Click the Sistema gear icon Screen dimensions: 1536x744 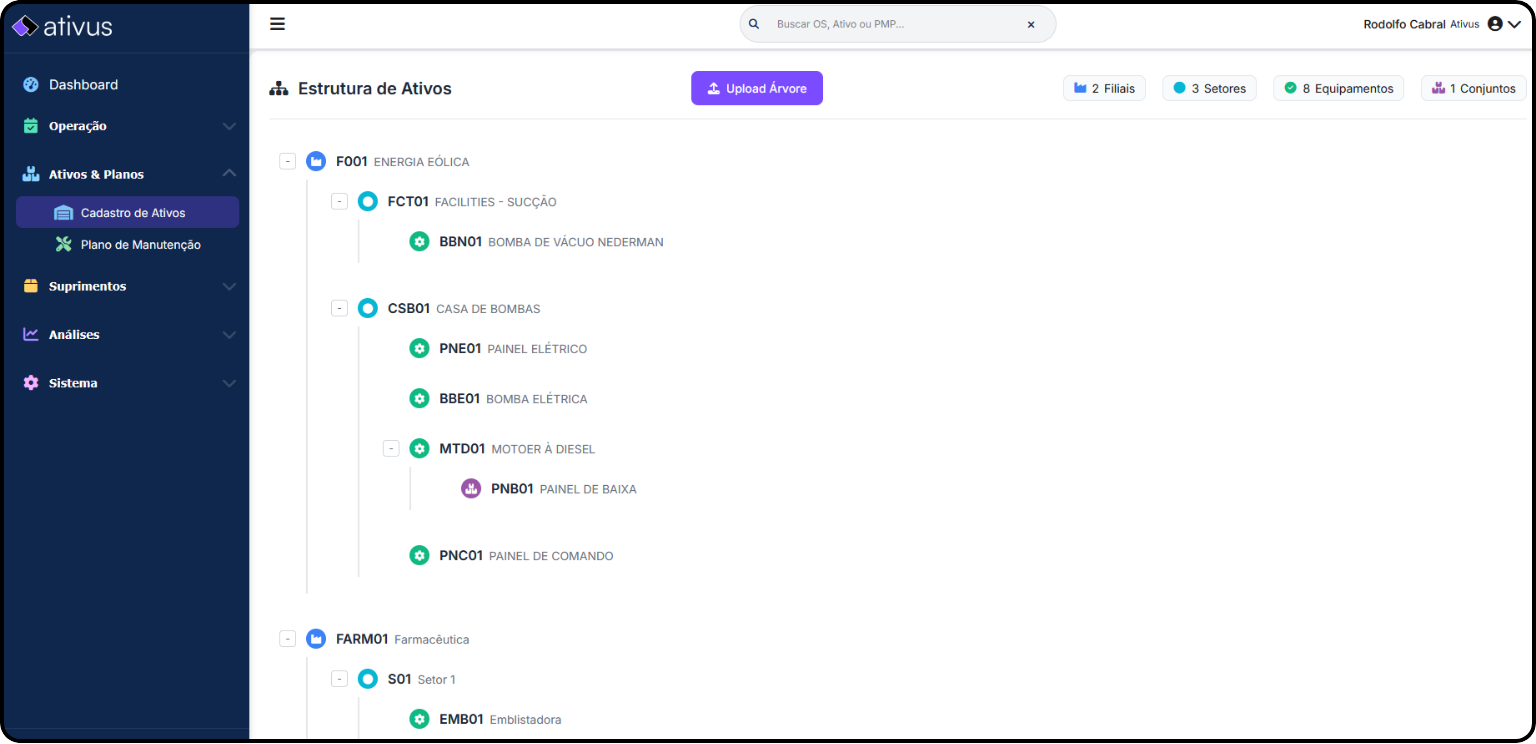tap(29, 382)
